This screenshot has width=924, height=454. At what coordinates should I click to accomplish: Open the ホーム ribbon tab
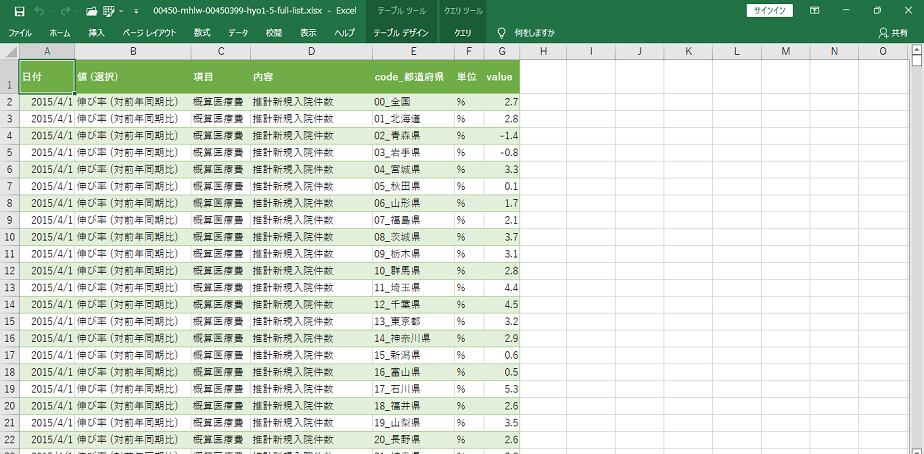pyautogui.click(x=60, y=33)
